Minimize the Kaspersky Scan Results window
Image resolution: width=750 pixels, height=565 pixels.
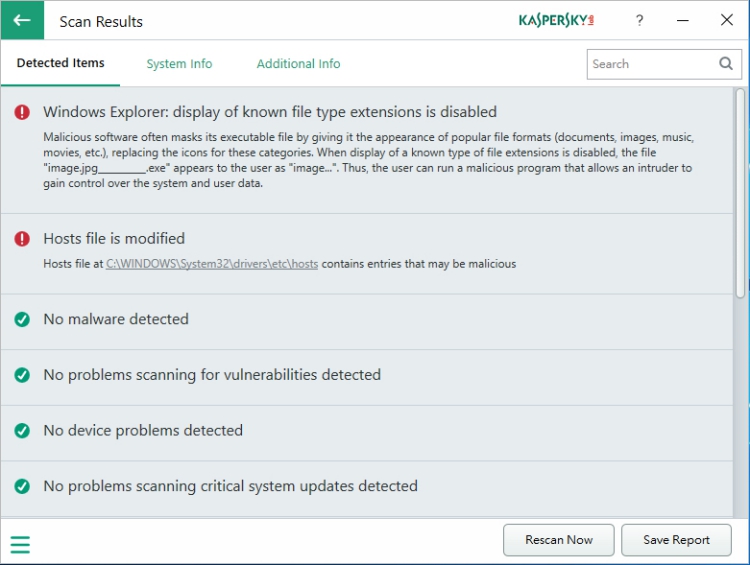[x=683, y=20]
